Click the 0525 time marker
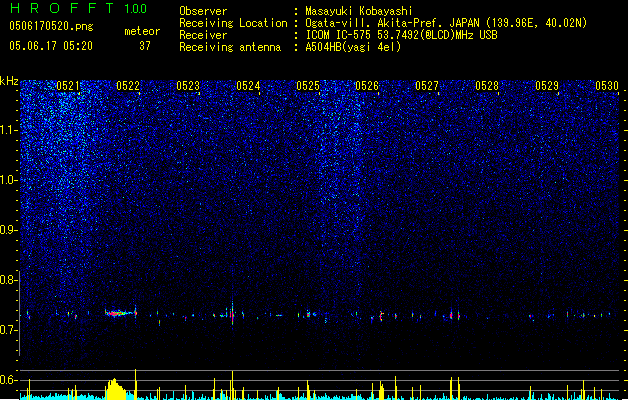Image resolution: width=629 pixels, height=400 pixels. point(308,86)
